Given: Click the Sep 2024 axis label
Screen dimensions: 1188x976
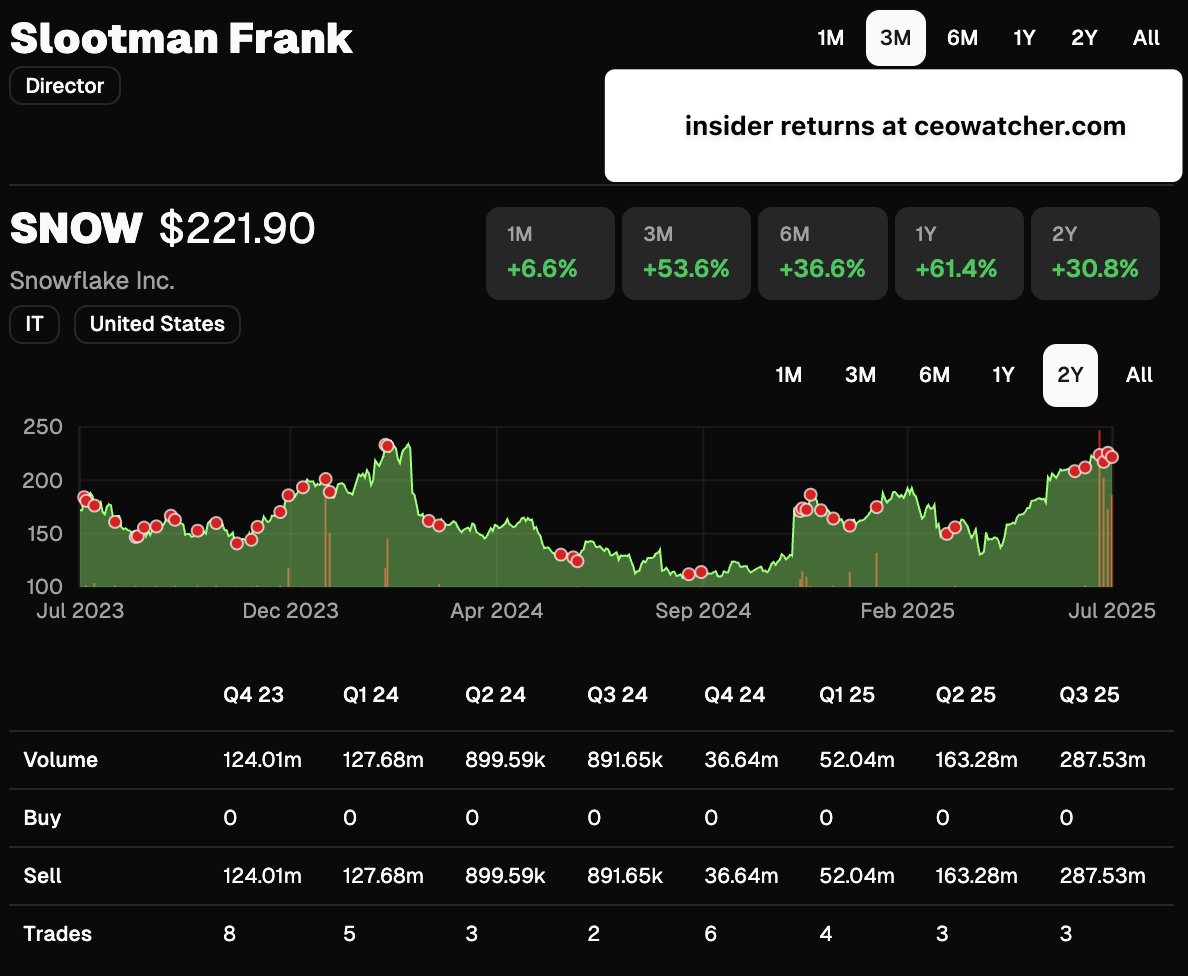Looking at the screenshot, I should tap(703, 611).
